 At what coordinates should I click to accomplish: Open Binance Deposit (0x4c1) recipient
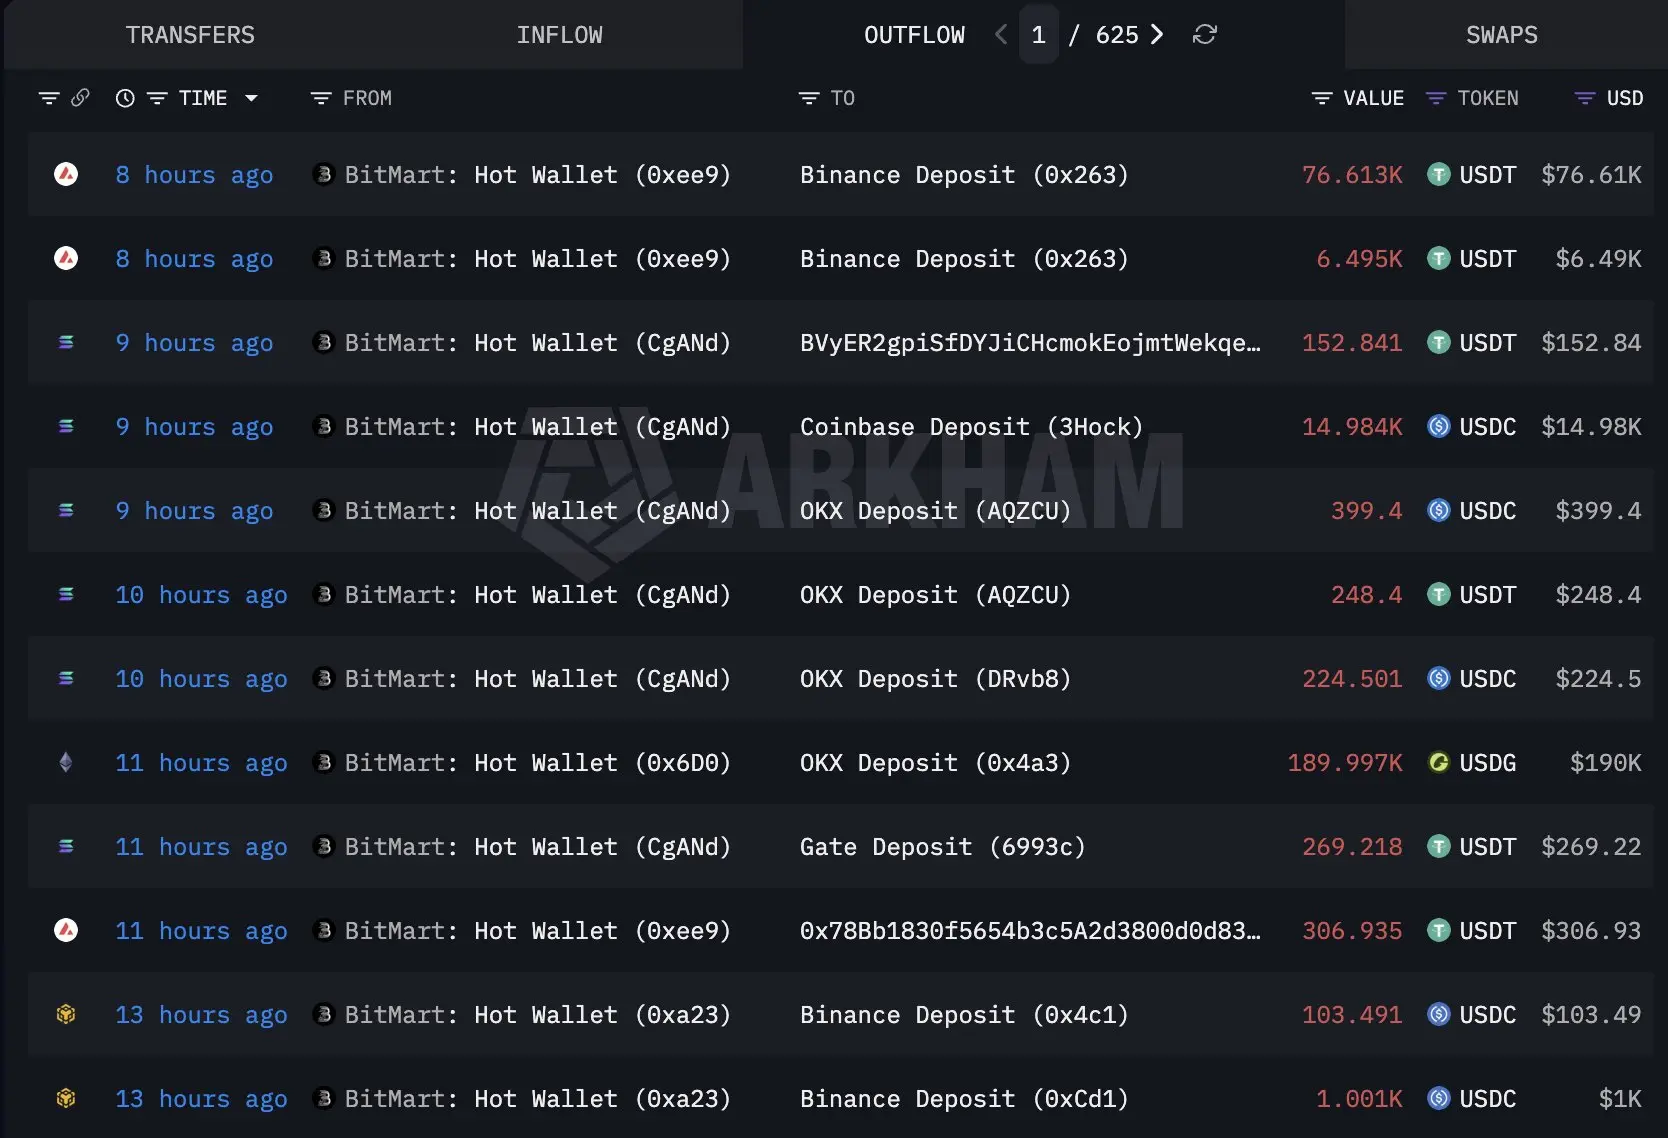coord(964,1014)
